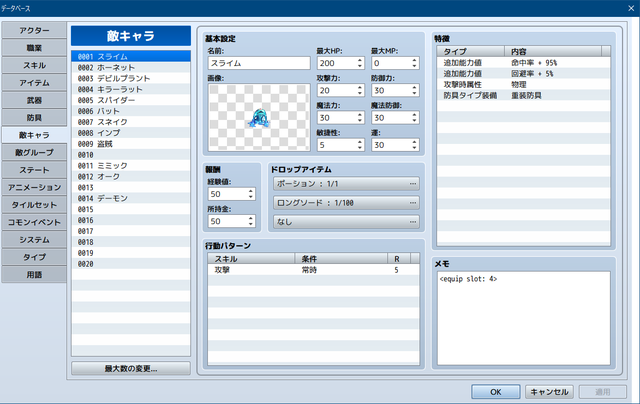Click the 最大MP spinner arrows
This screenshot has height=404, width=640.
[x=414, y=63]
